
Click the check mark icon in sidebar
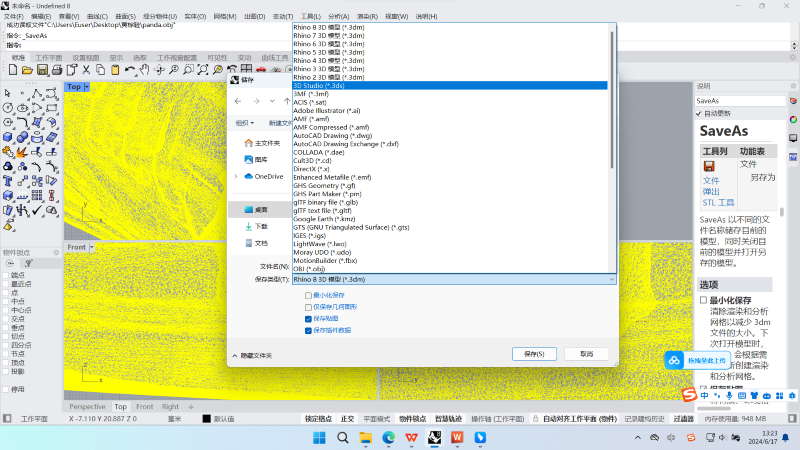click(37, 210)
